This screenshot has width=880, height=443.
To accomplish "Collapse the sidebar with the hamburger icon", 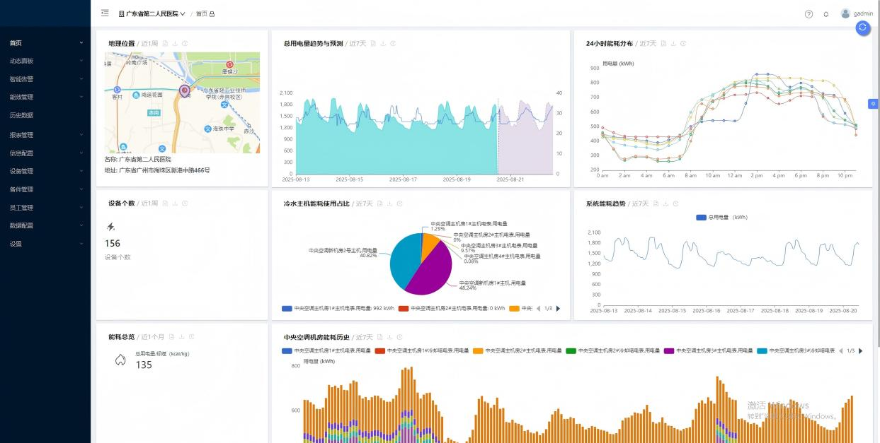I will coord(105,14).
